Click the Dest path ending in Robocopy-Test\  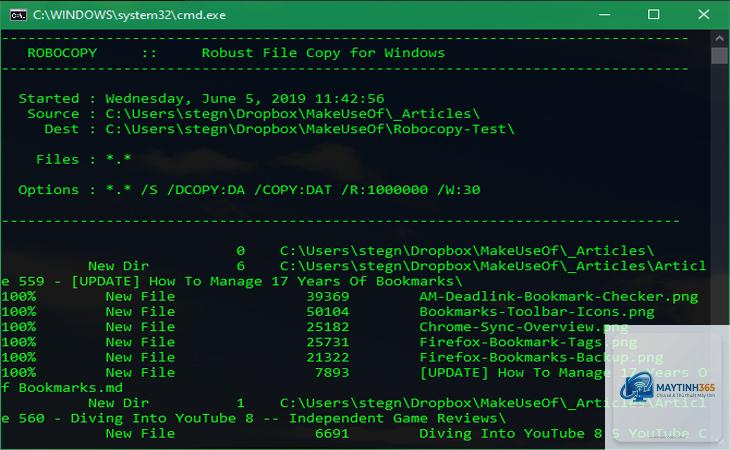pos(310,129)
